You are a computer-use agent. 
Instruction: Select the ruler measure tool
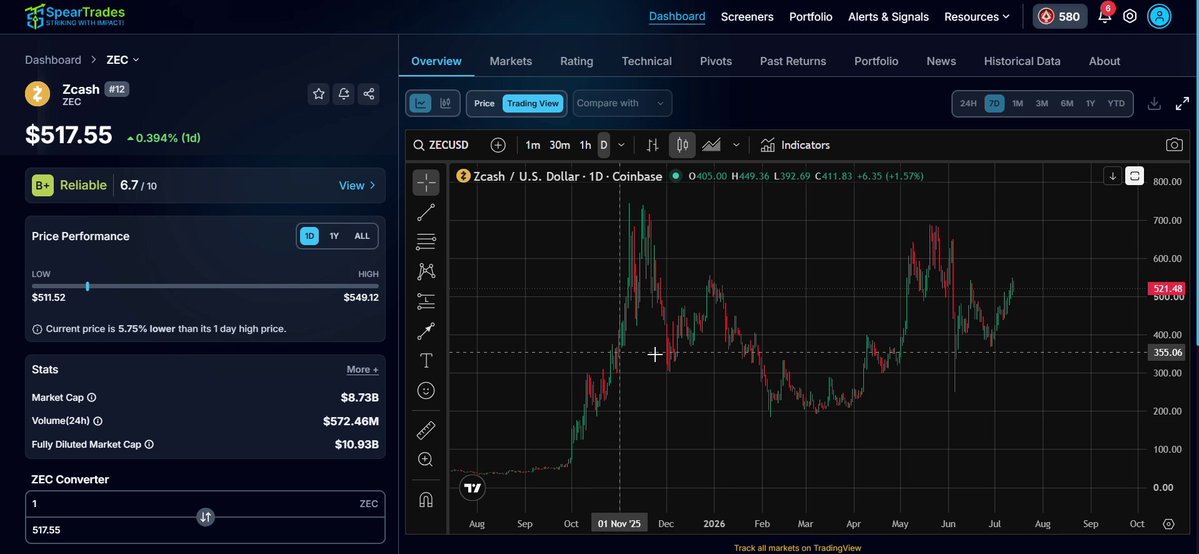(426, 430)
